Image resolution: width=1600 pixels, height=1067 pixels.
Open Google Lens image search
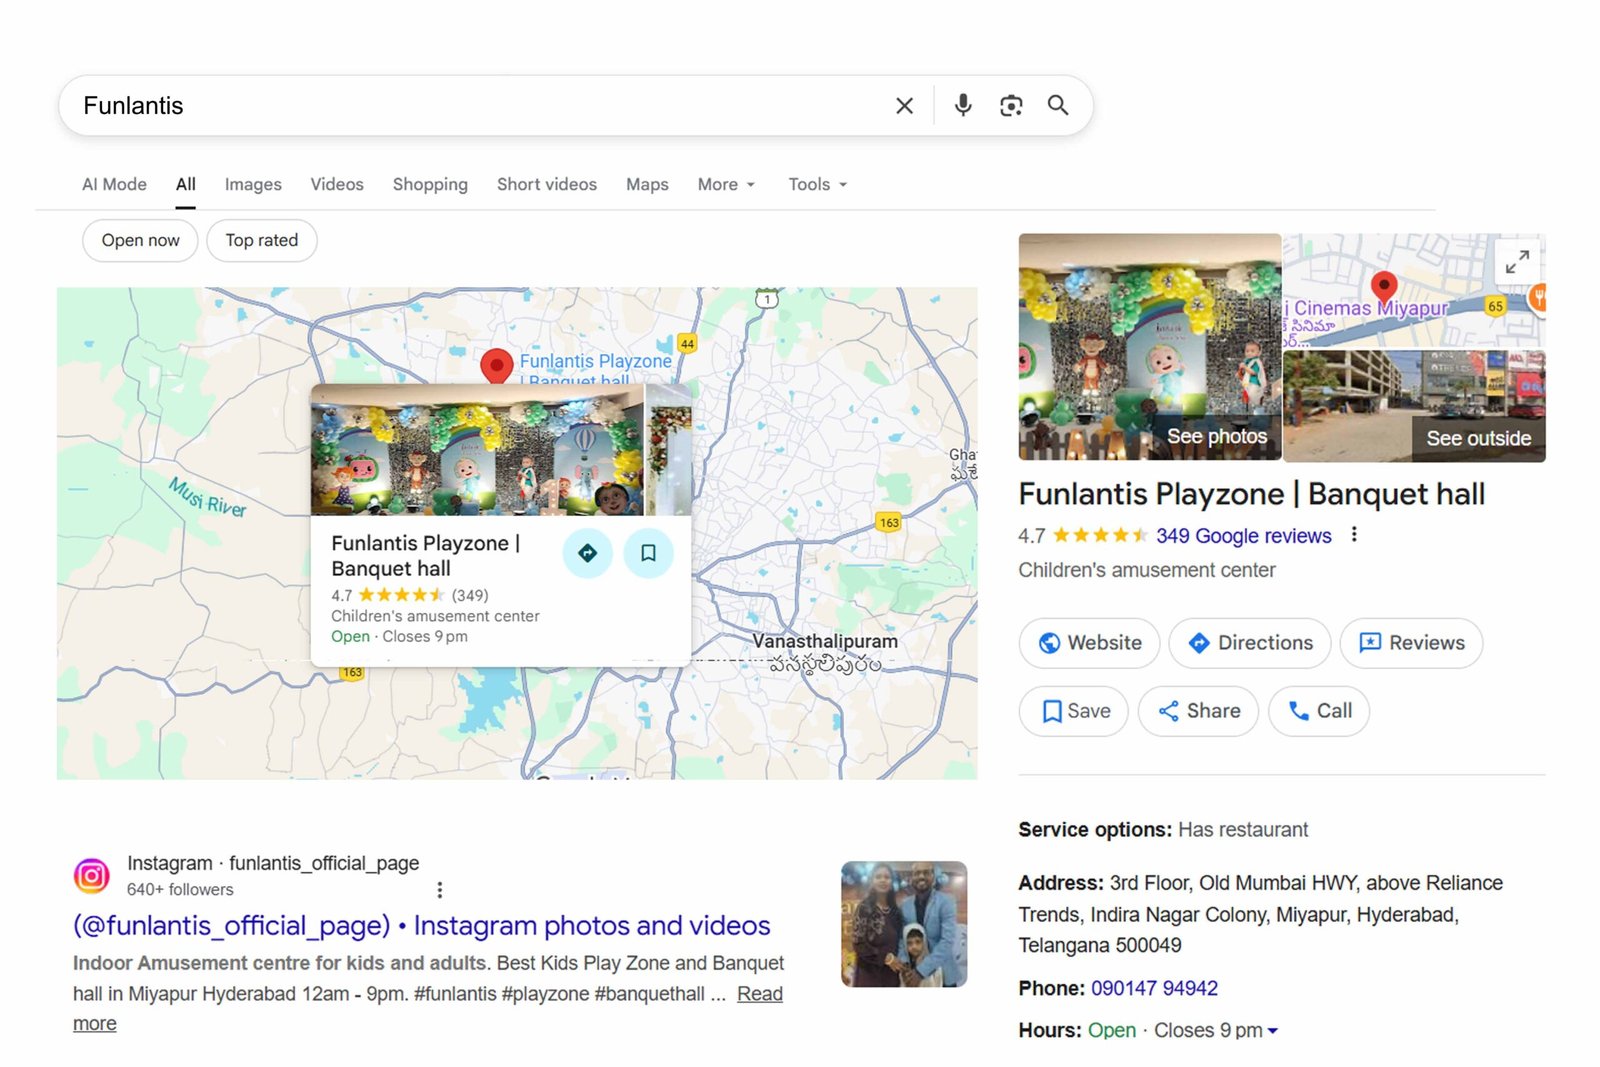(x=1010, y=105)
